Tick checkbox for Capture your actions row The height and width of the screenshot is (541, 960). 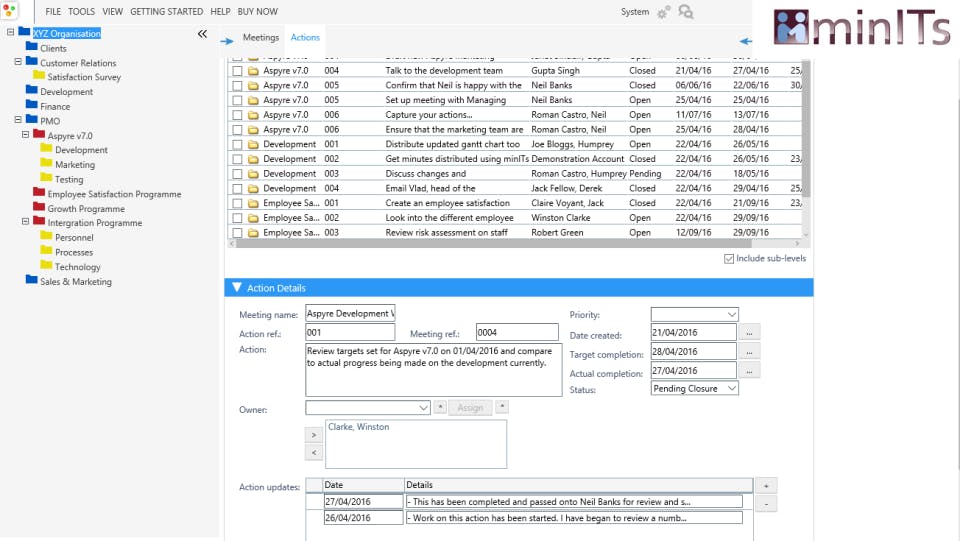238,115
